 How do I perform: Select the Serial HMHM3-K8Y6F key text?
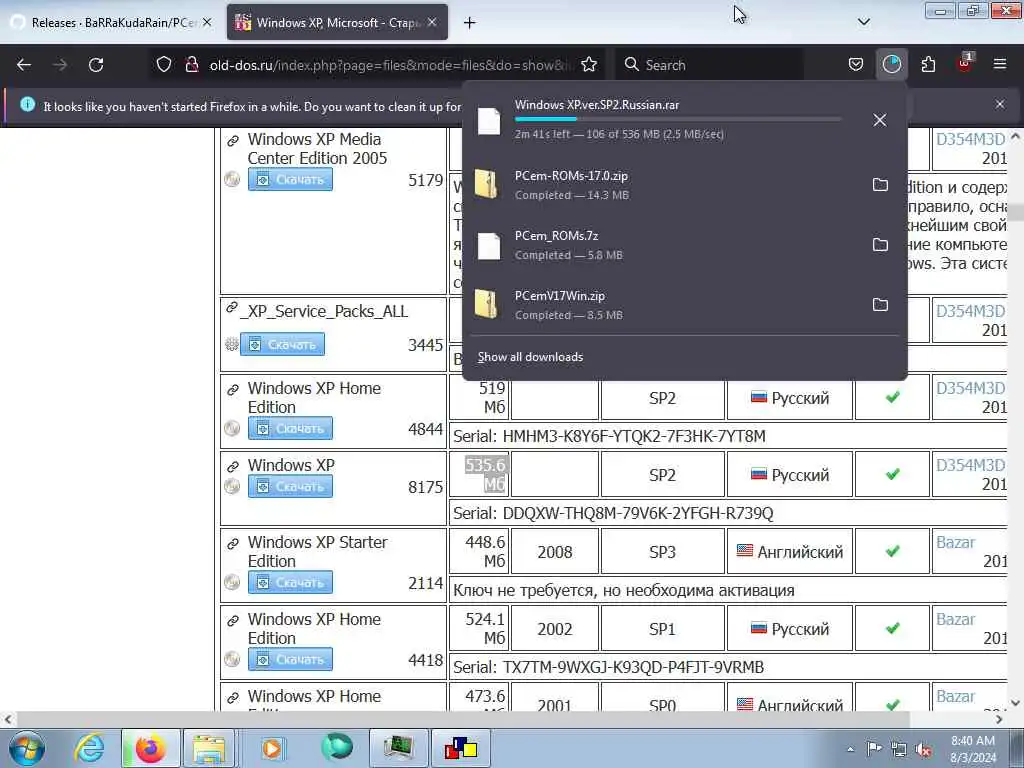tap(634, 436)
